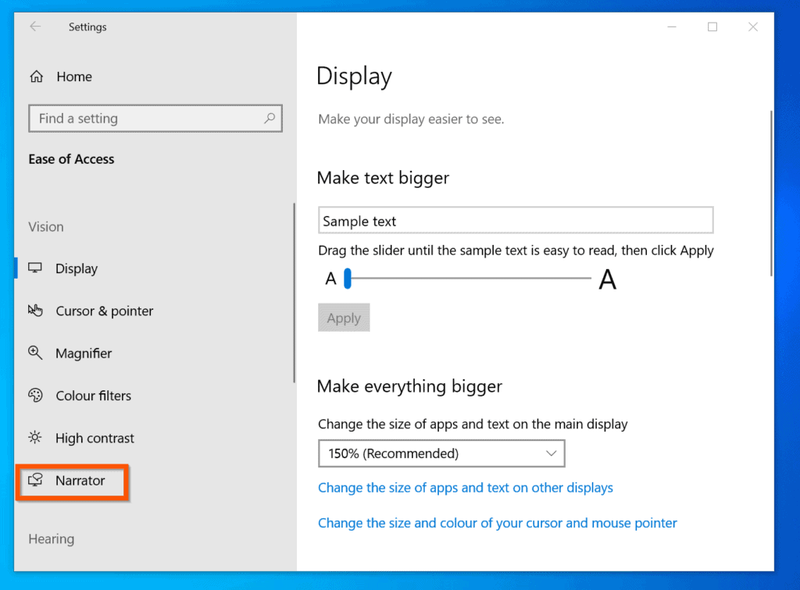Image resolution: width=800 pixels, height=590 pixels.
Task: Click the Cursor & pointer icon
Action: coord(35,310)
